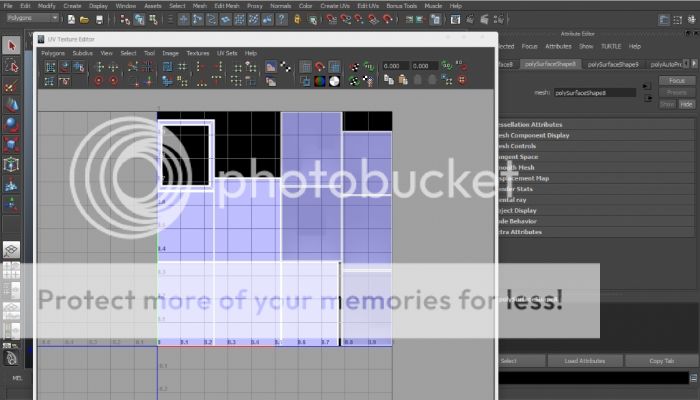The height and width of the screenshot is (400, 700).
Task: Click the checker dim-image icon in the UV editor
Action: click(286, 67)
